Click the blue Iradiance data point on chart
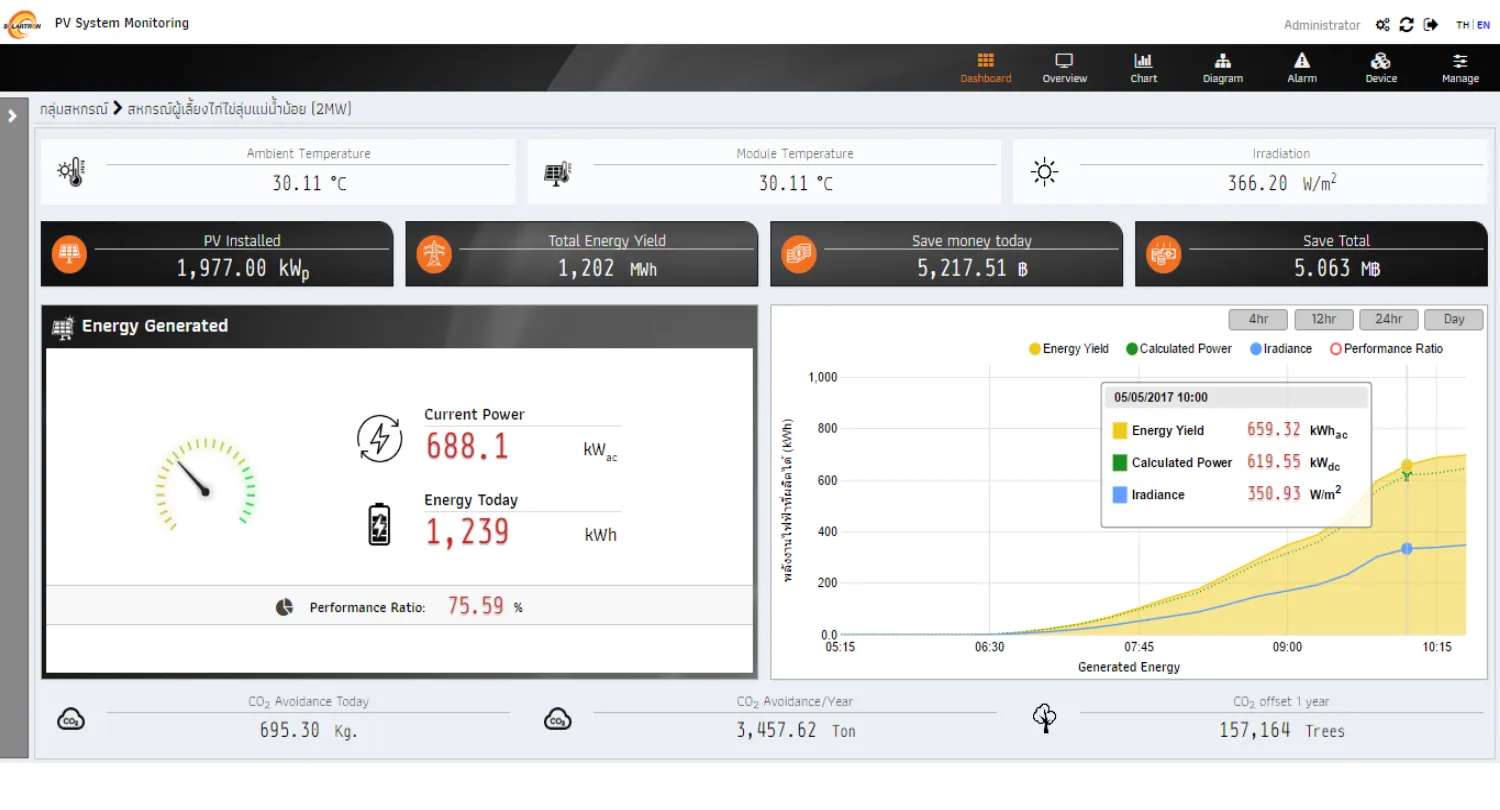 [x=1406, y=548]
